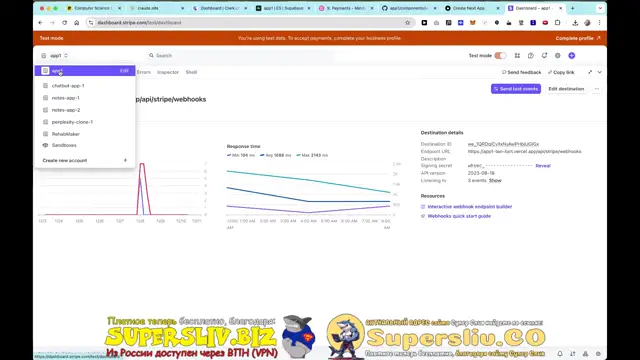640x360 pixels.
Task: Click the Endpoint URL value
Action: coord(524,151)
